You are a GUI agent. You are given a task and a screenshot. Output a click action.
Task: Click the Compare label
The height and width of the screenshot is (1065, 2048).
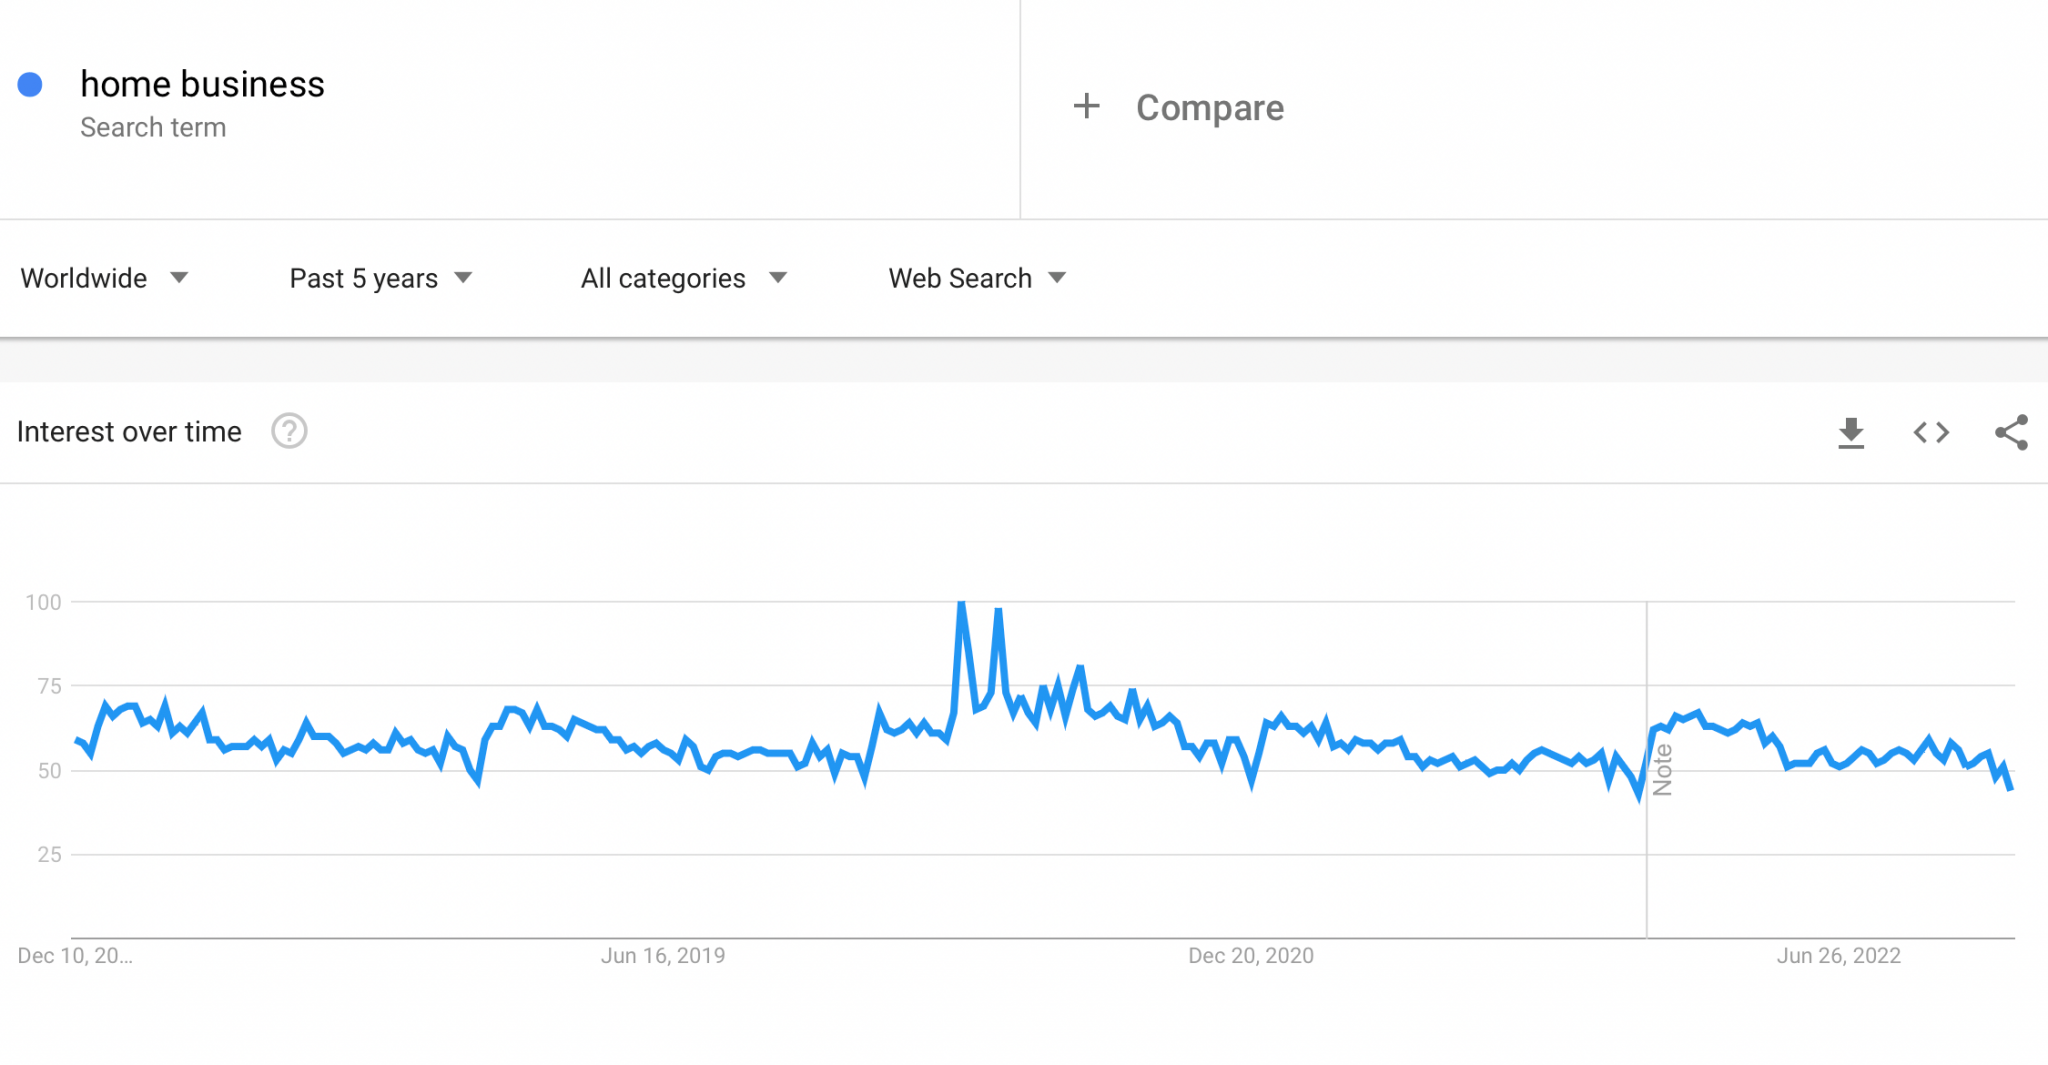1209,107
